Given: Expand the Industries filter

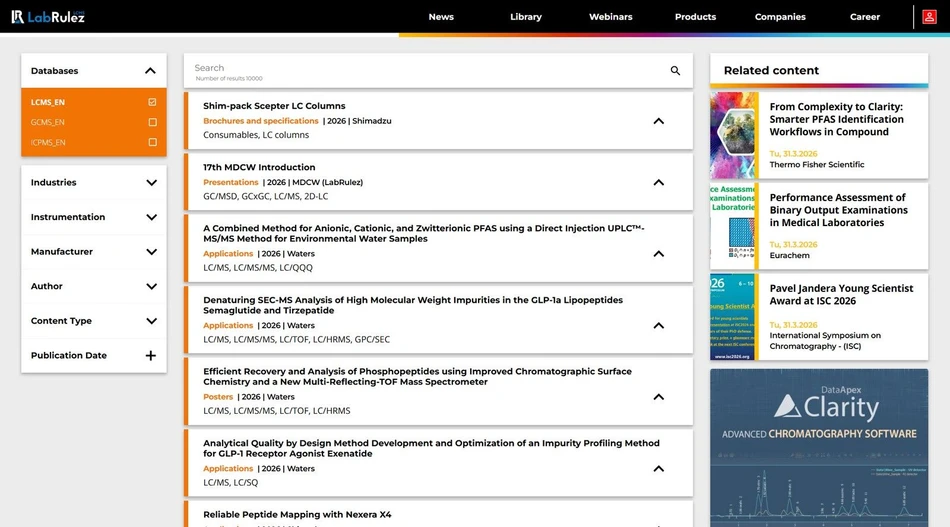Looking at the screenshot, I should (x=151, y=183).
